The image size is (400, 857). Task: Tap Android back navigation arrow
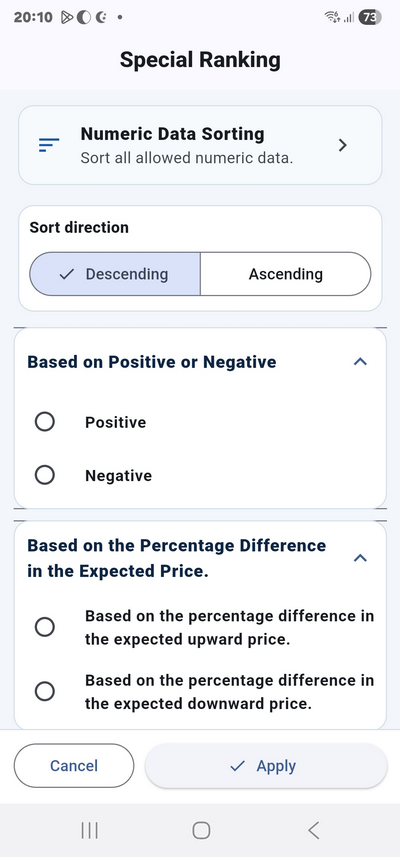click(313, 830)
